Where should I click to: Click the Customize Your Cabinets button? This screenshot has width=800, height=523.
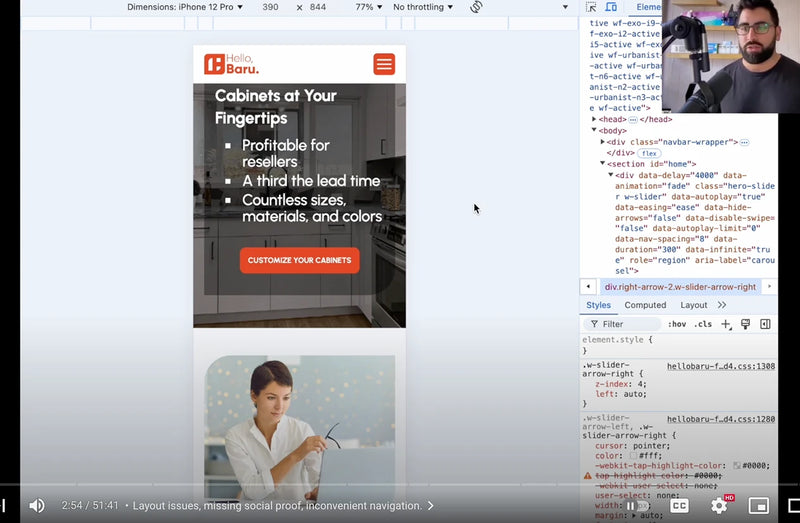(x=299, y=260)
